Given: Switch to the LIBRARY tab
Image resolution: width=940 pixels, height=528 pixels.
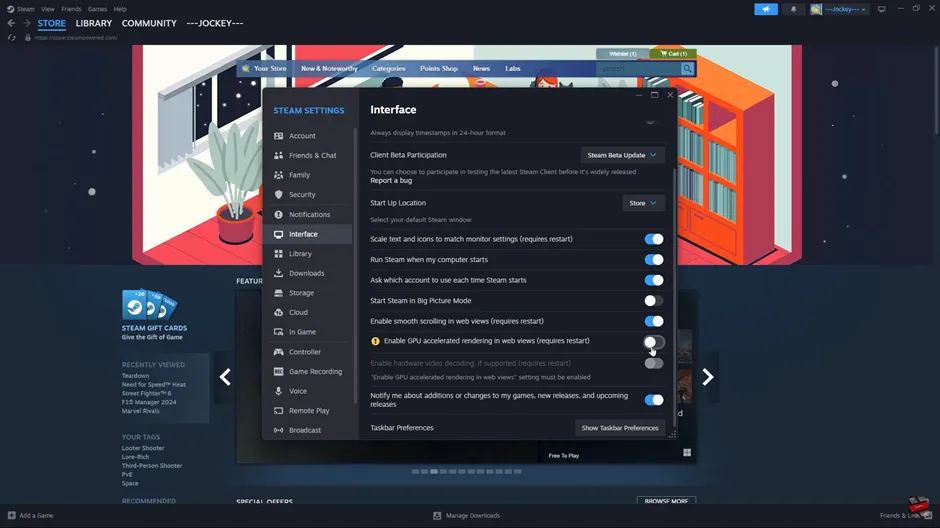Looking at the screenshot, I should tap(94, 23).
